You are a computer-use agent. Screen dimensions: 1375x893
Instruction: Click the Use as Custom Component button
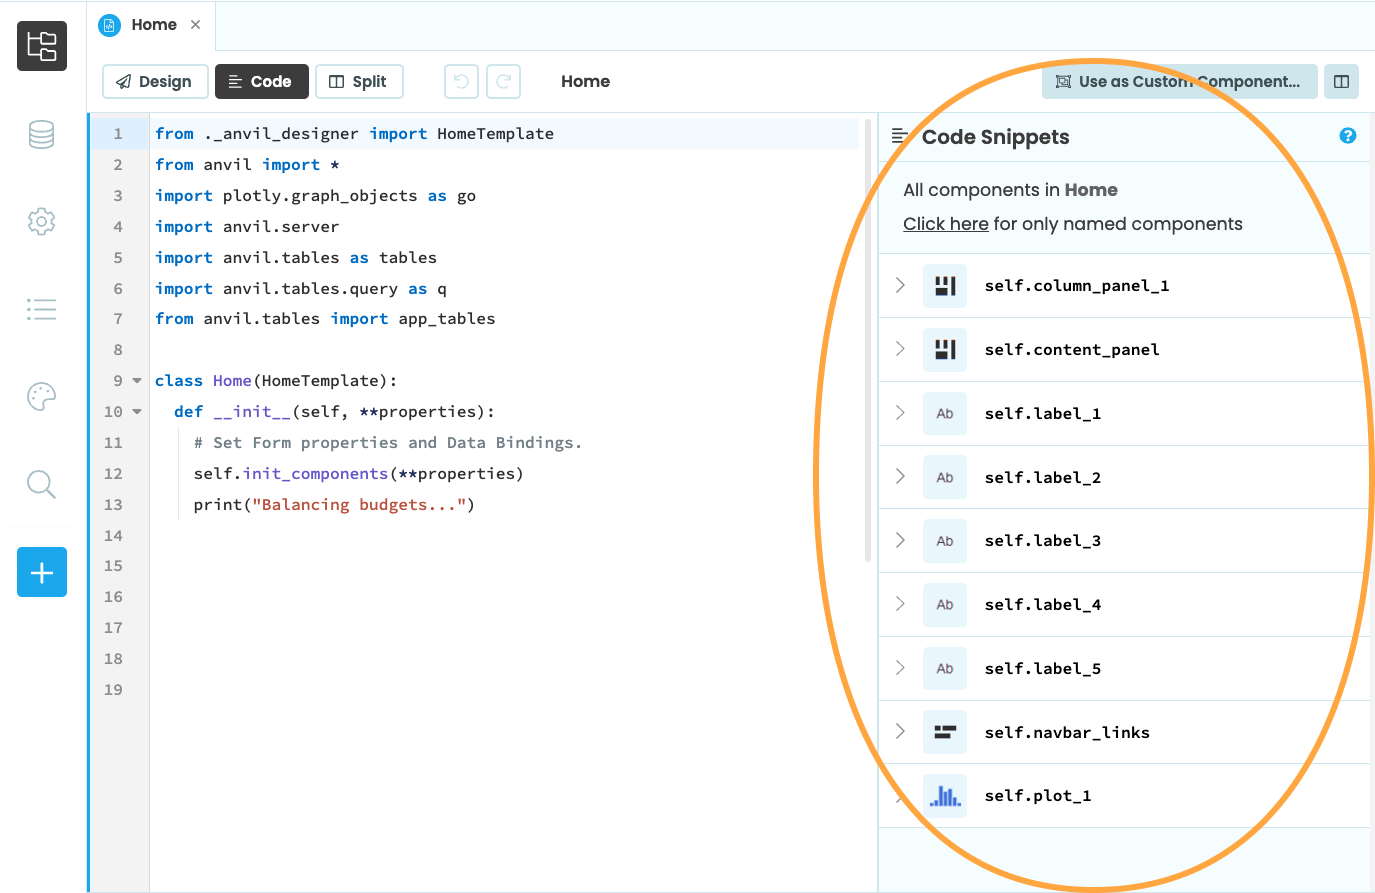tap(1179, 81)
